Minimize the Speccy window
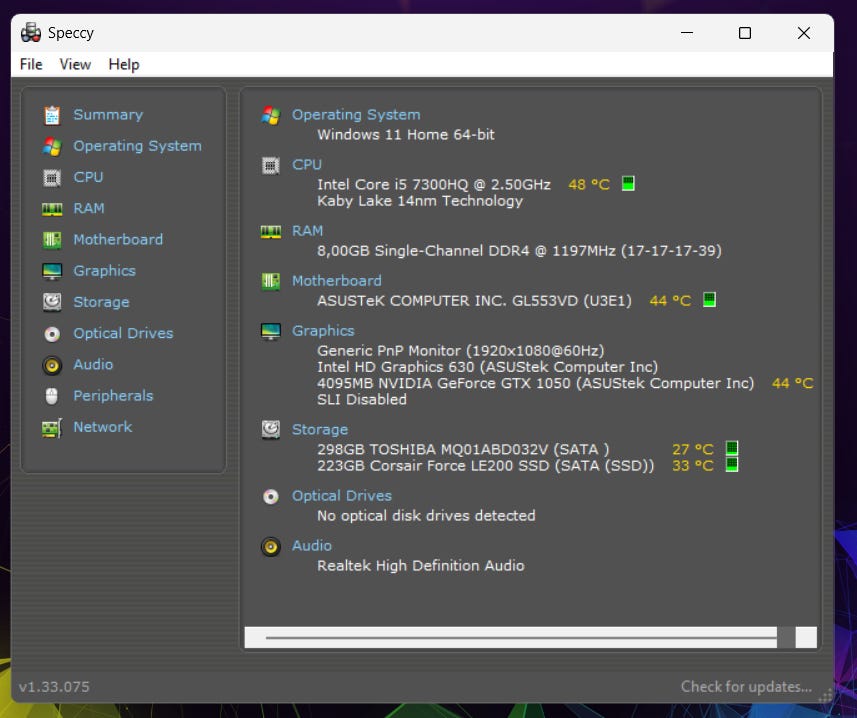 [687, 33]
